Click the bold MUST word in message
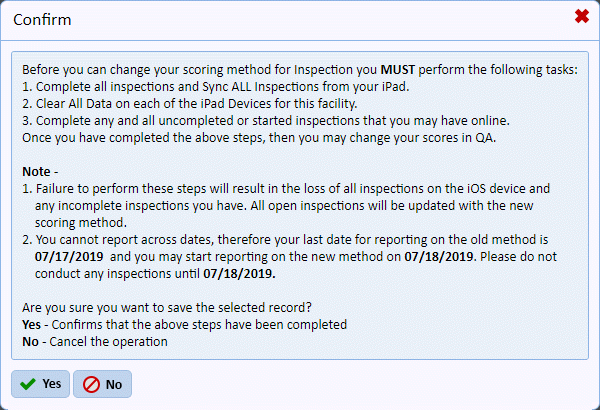This screenshot has height=410, width=600. point(398,70)
